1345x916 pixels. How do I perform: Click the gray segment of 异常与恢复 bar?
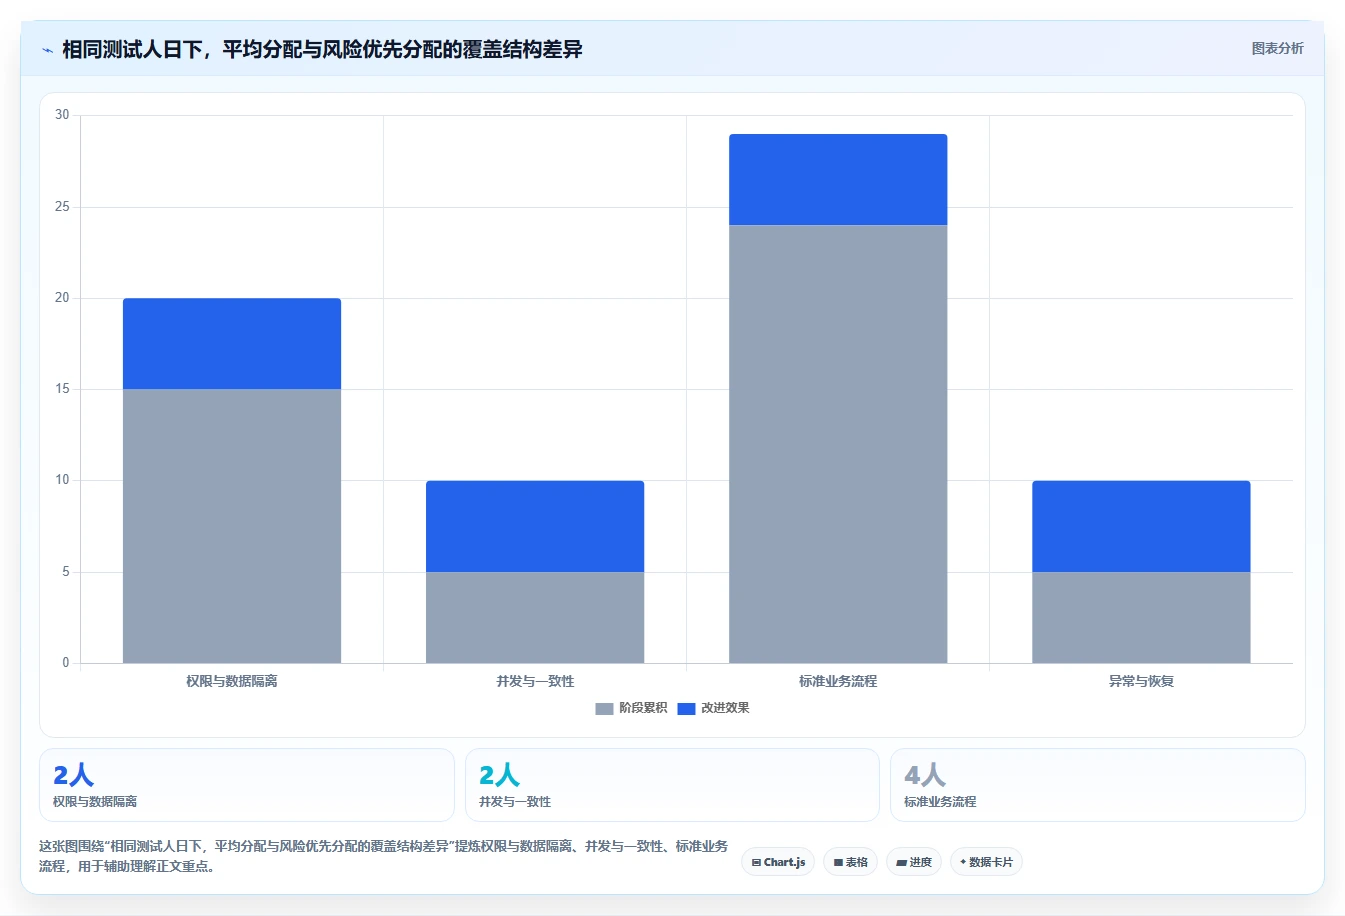[x=1141, y=617]
